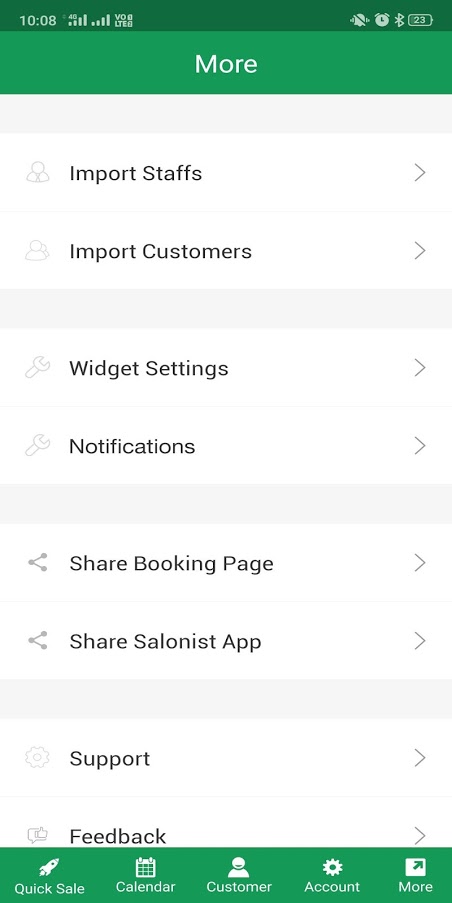The height and width of the screenshot is (903, 452).
Task: Switch to the Customer tab
Action: (x=239, y=875)
